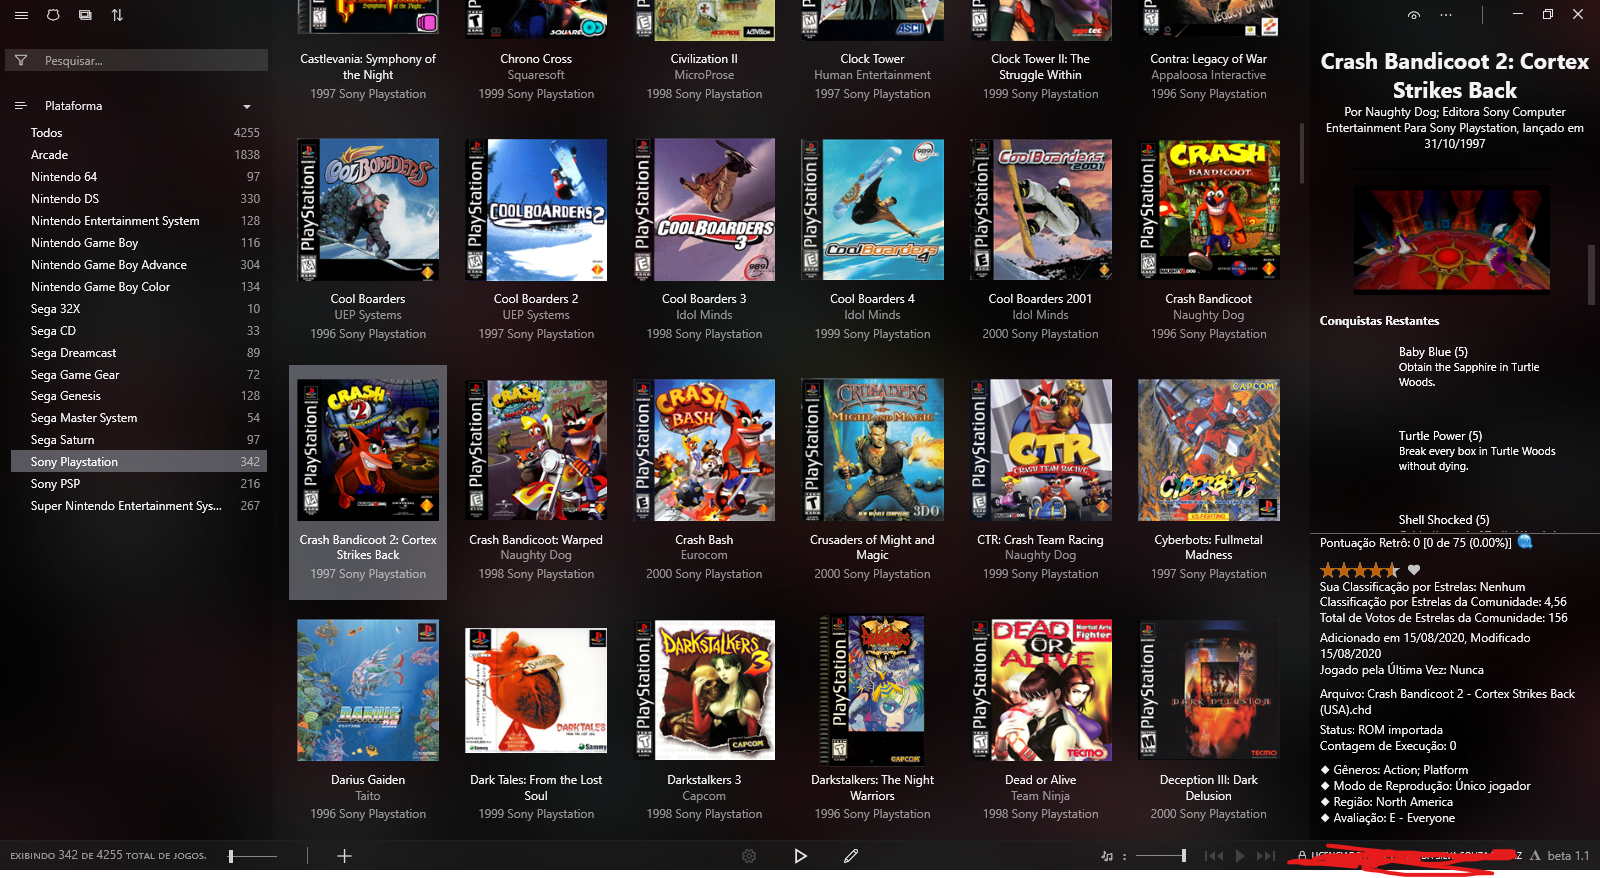Select the Sony PSP platform
The image size is (1600, 878).
[139, 484]
